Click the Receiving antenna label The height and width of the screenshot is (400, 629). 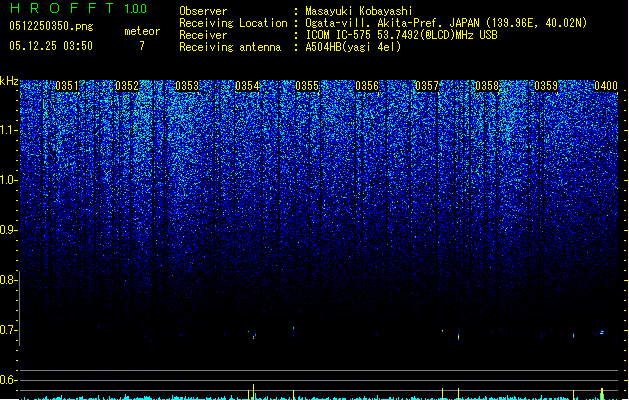(x=230, y=47)
